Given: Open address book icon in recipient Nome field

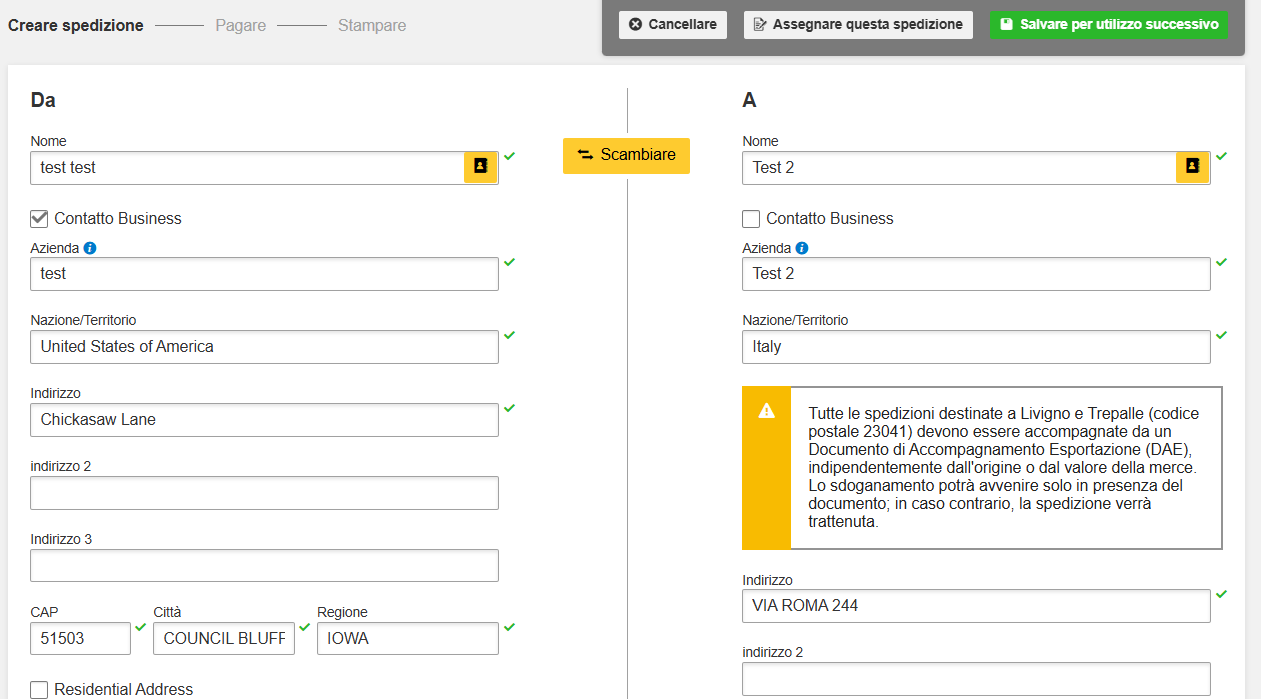Looking at the screenshot, I should [1192, 167].
